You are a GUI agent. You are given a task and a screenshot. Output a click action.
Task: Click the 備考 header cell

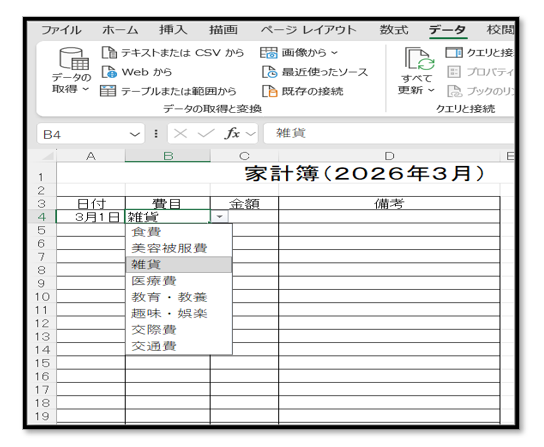click(389, 203)
